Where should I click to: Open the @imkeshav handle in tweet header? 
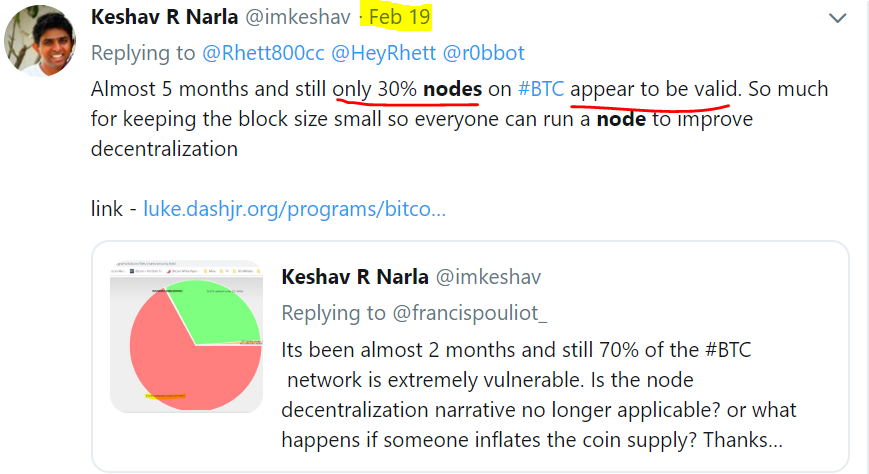pos(298,17)
